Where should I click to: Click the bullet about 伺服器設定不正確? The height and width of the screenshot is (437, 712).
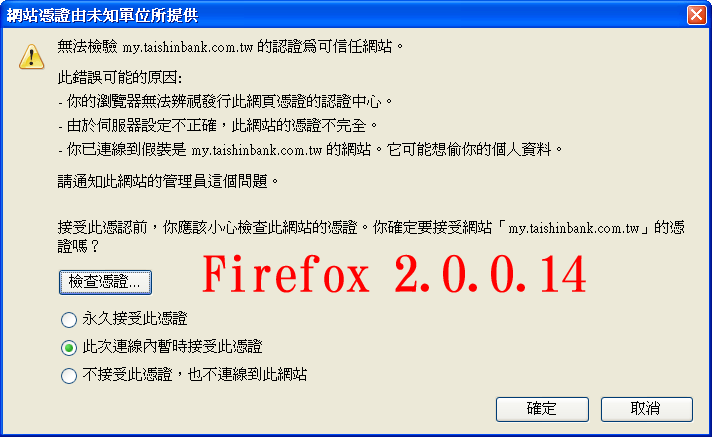(218, 125)
